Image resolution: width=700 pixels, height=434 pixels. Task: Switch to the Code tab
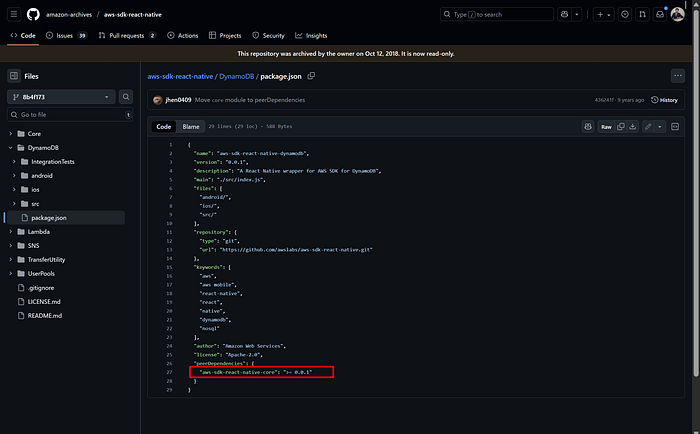tap(23, 36)
